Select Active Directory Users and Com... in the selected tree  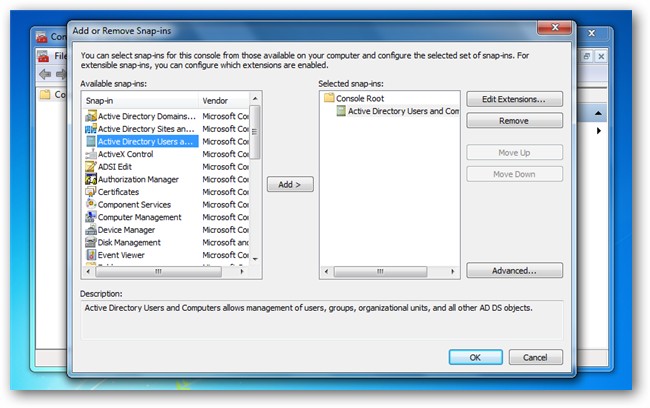(403, 111)
